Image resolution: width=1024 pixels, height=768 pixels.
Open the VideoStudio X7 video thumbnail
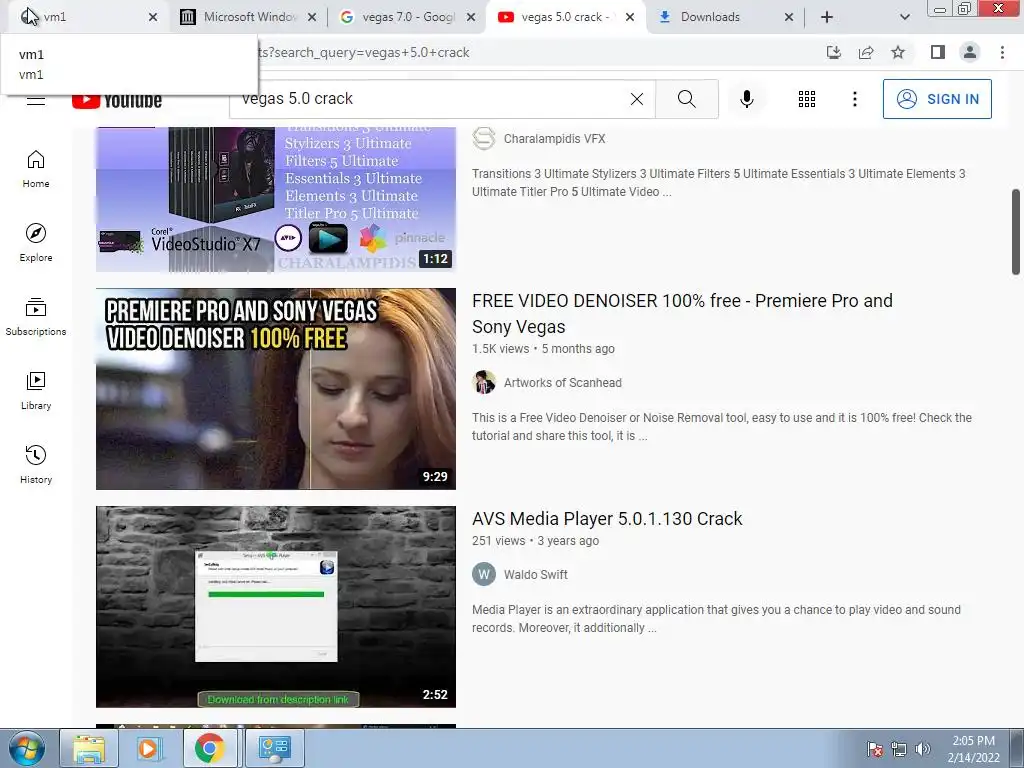pyautogui.click(x=276, y=199)
